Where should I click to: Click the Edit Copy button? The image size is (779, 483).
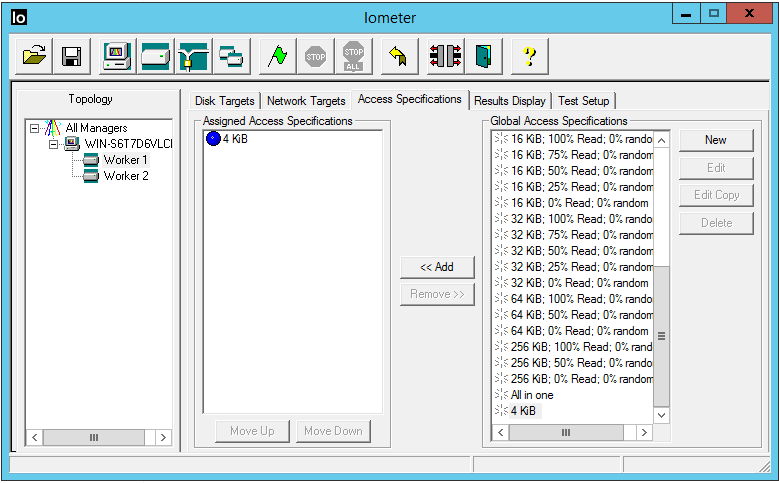[716, 195]
